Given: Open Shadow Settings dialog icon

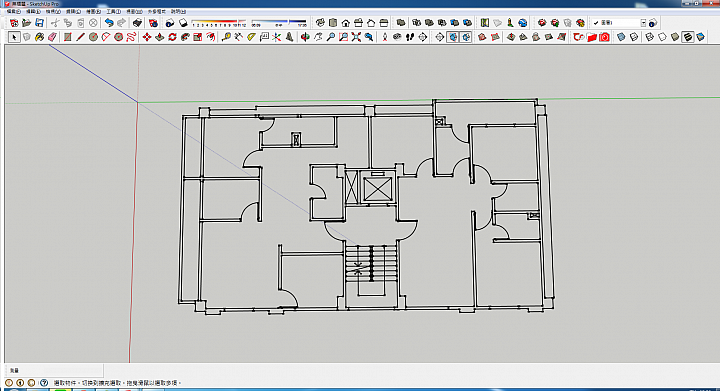Looking at the screenshot, I should point(170,22).
